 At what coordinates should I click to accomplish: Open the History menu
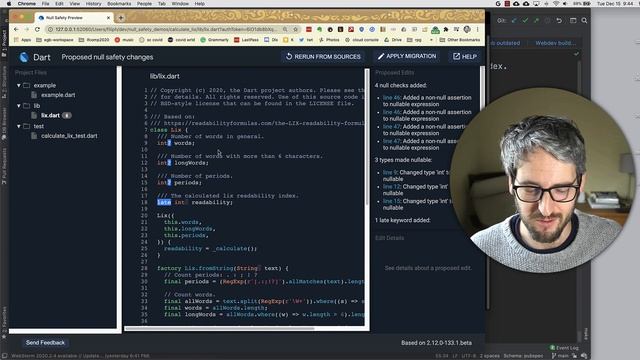tap(93, 4)
